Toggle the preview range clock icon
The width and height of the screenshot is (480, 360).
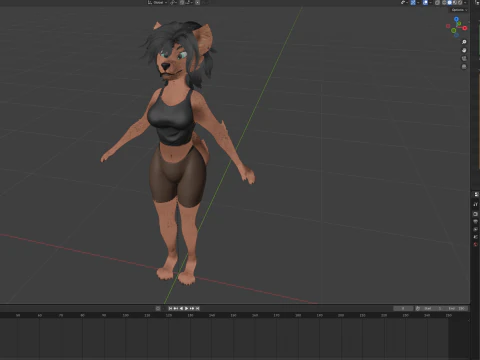(418, 308)
